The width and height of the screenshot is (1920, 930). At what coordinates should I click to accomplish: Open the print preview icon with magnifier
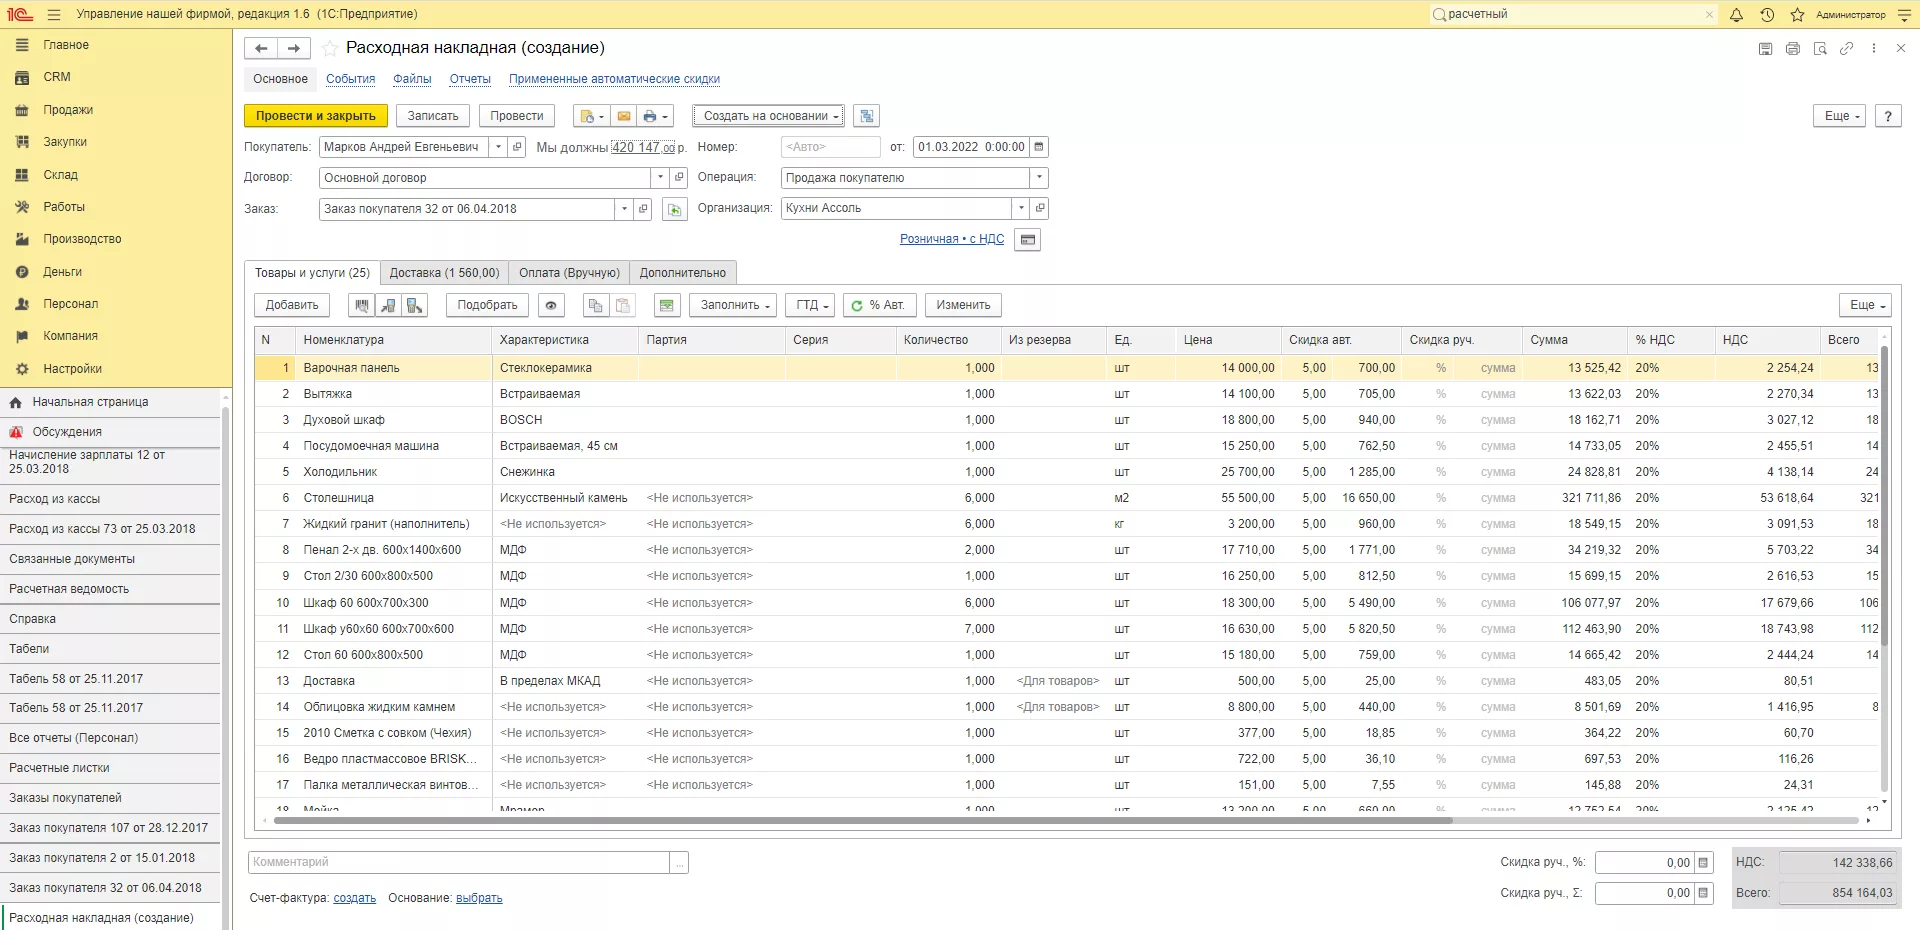pyautogui.click(x=1820, y=48)
